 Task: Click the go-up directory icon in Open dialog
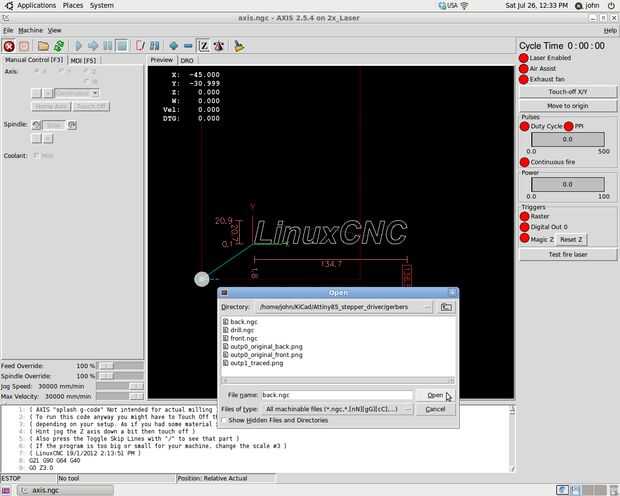[x=446, y=307]
